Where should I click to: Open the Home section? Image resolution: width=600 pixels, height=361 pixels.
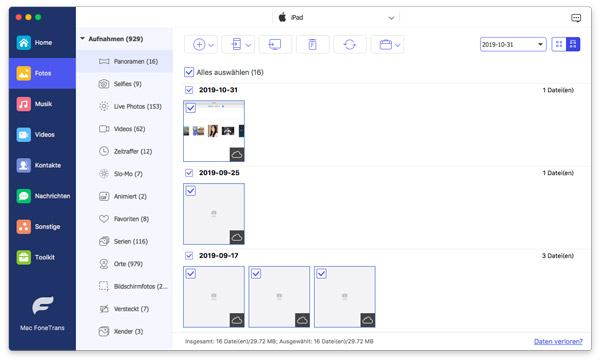42,42
